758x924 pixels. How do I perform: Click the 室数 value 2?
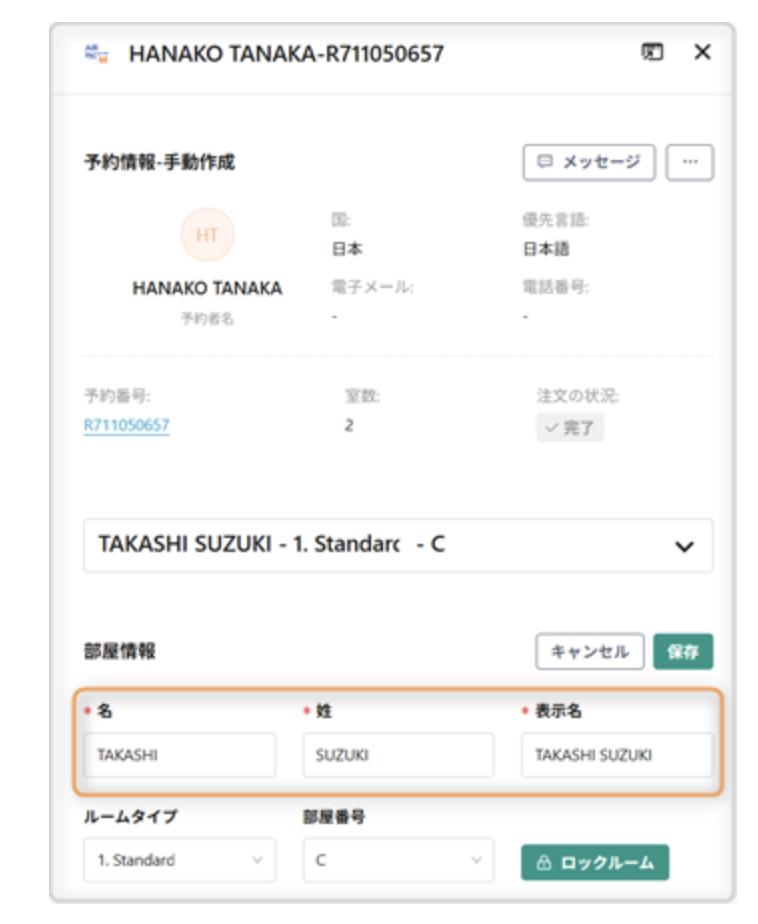tap(349, 425)
